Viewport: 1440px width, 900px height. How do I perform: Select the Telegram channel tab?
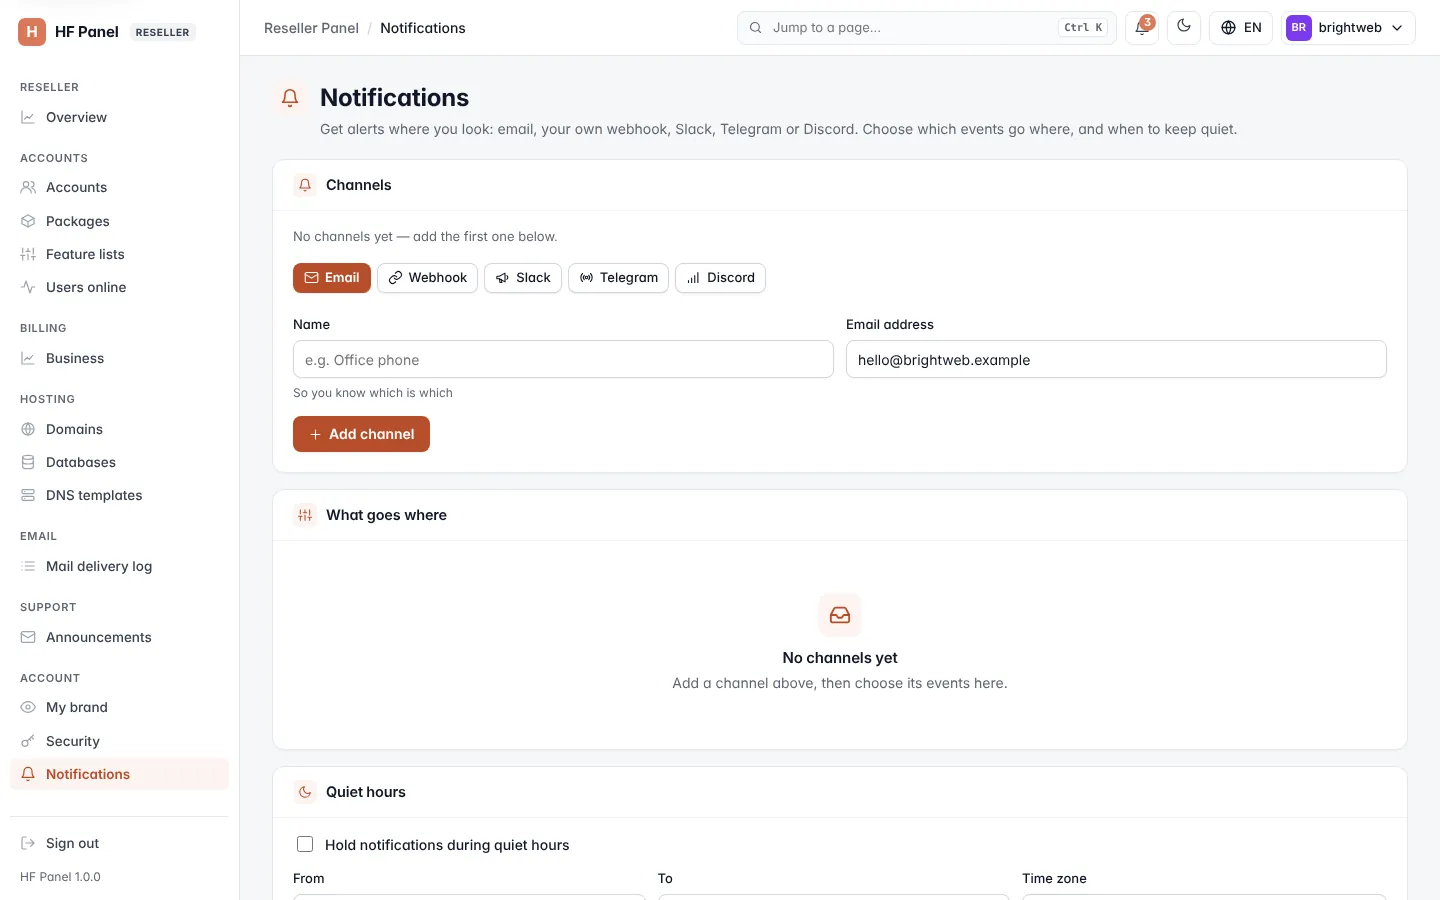click(x=618, y=278)
